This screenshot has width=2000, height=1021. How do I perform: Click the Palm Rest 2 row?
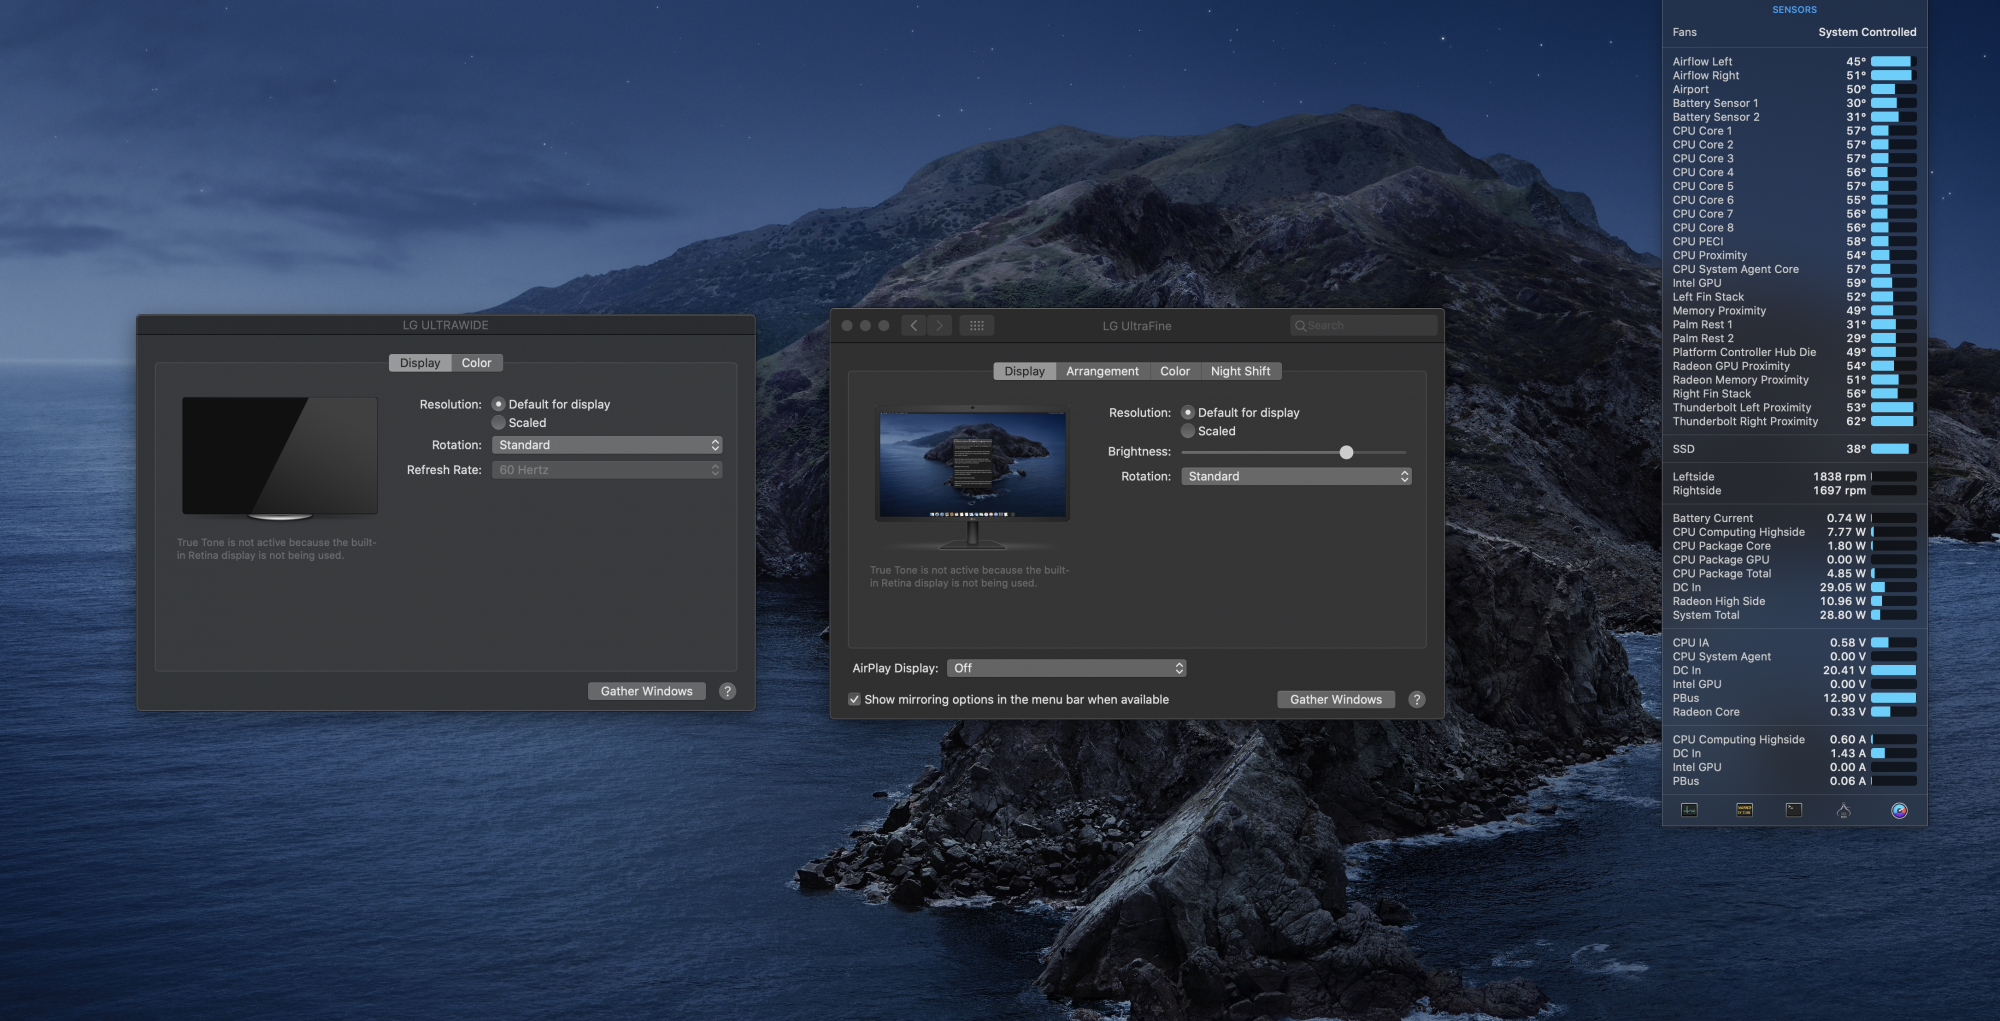pos(1794,338)
